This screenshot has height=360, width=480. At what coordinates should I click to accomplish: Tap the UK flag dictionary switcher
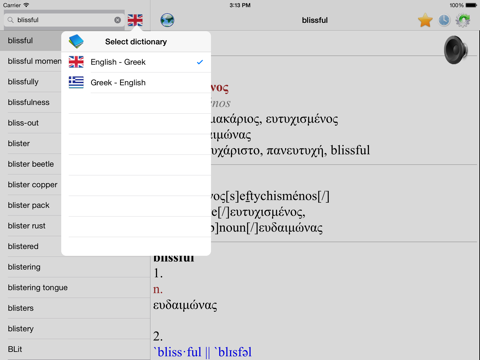135,20
